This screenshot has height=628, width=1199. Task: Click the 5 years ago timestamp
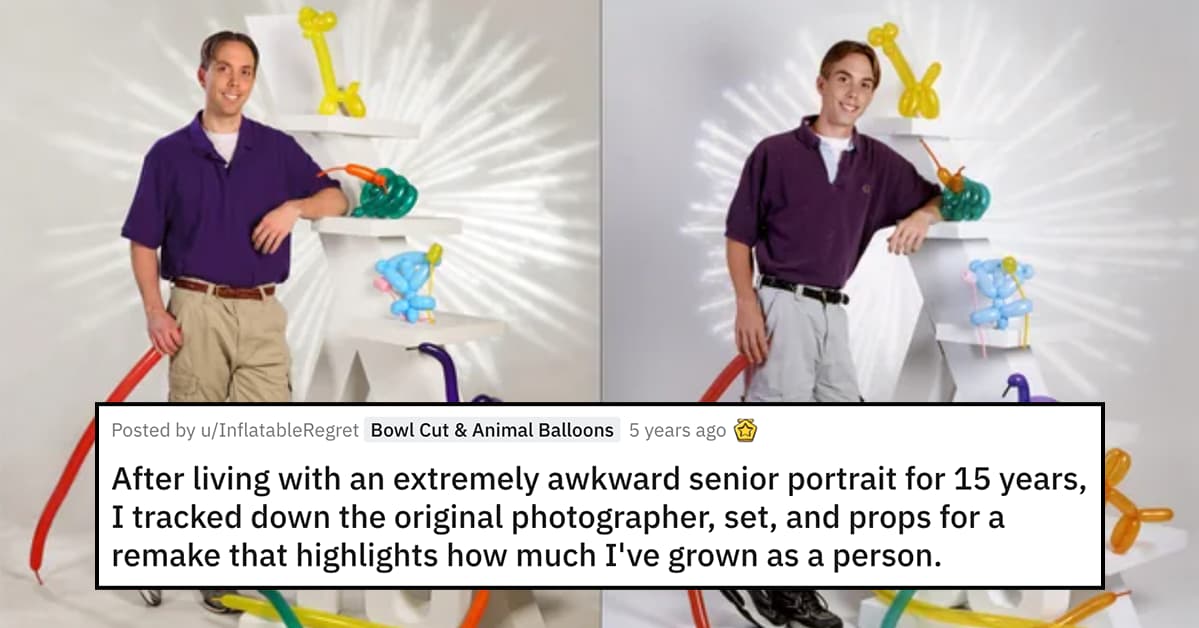[677, 431]
